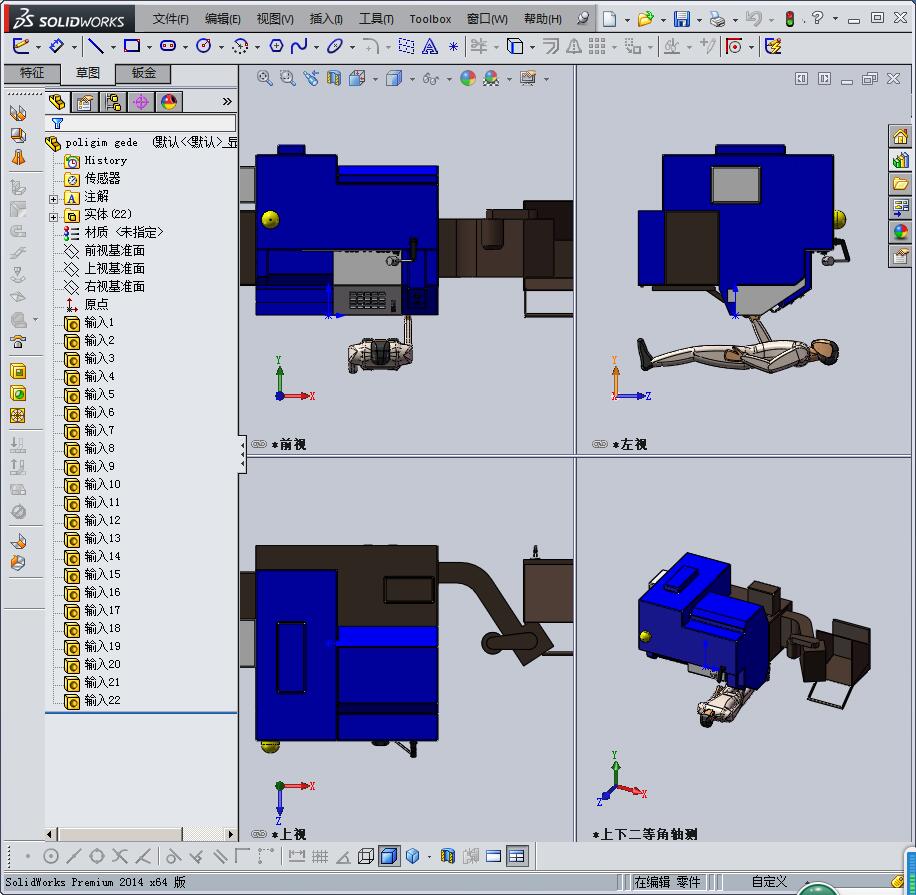Open the 编辑(E) menu
The width and height of the screenshot is (916, 895).
(223, 19)
